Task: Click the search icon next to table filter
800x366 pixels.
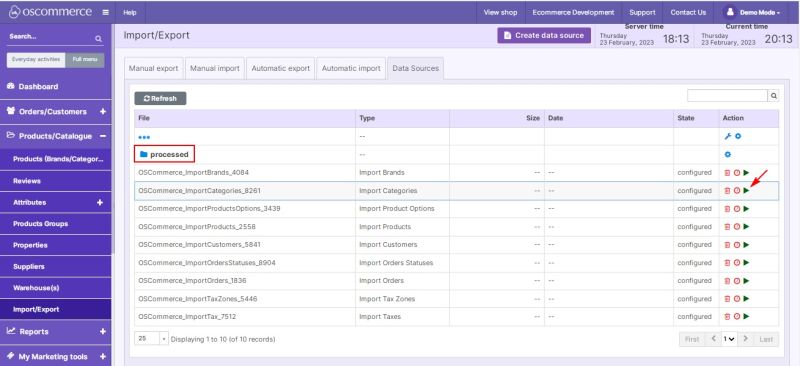Action: coord(773,95)
